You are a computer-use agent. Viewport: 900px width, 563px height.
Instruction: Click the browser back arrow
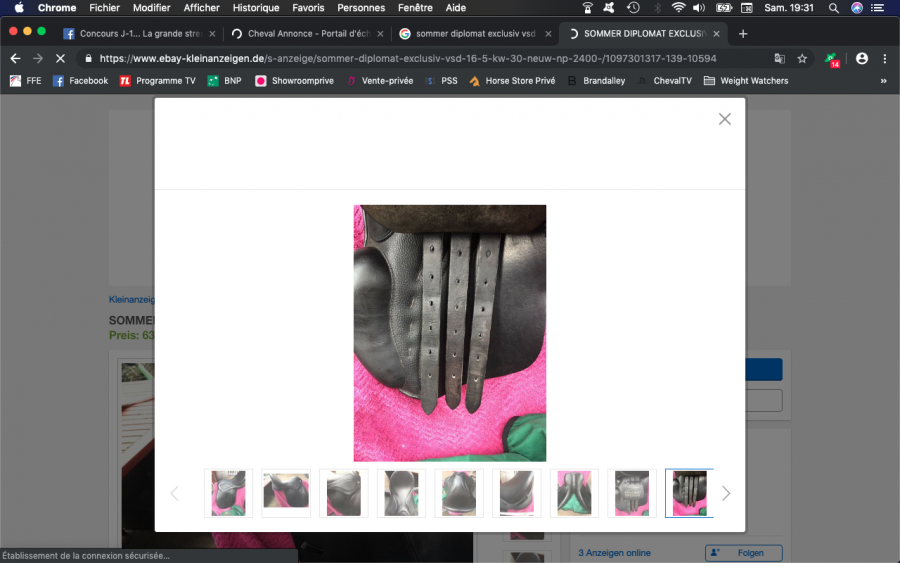[x=15, y=59]
